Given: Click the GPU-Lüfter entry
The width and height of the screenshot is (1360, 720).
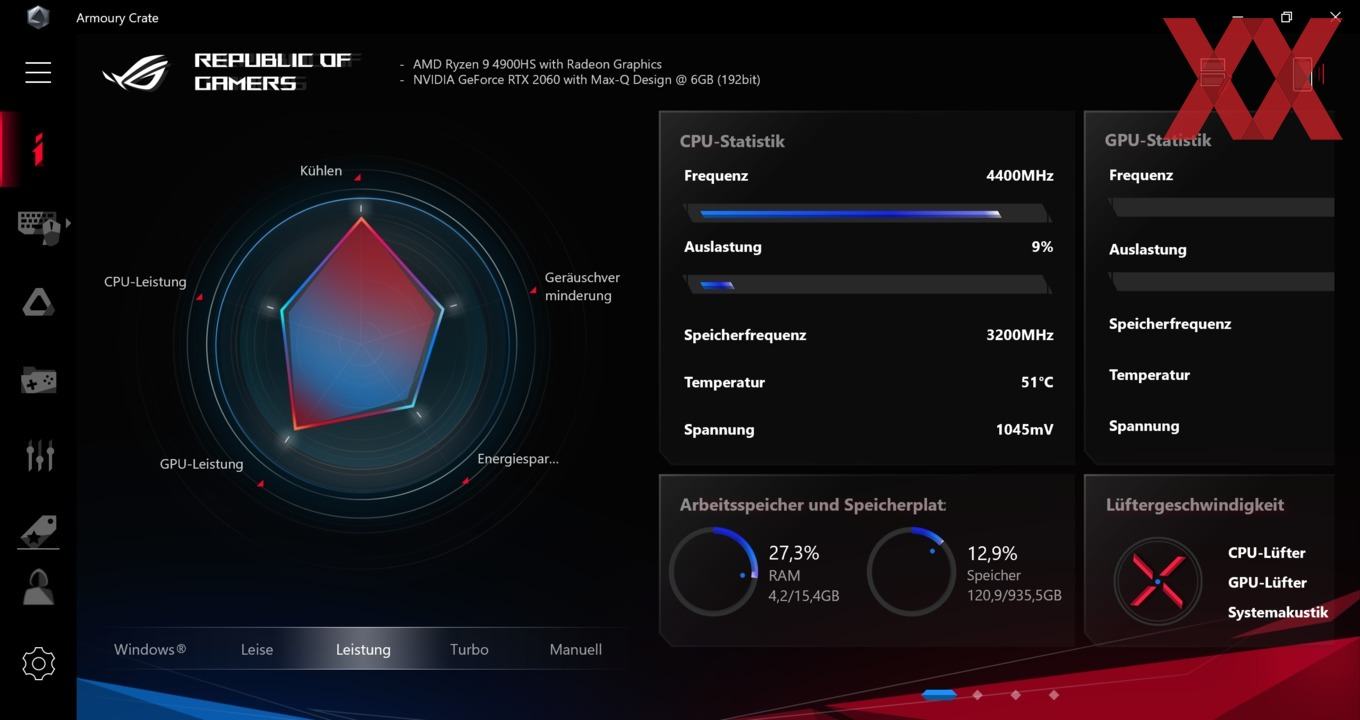Looking at the screenshot, I should (x=1267, y=583).
